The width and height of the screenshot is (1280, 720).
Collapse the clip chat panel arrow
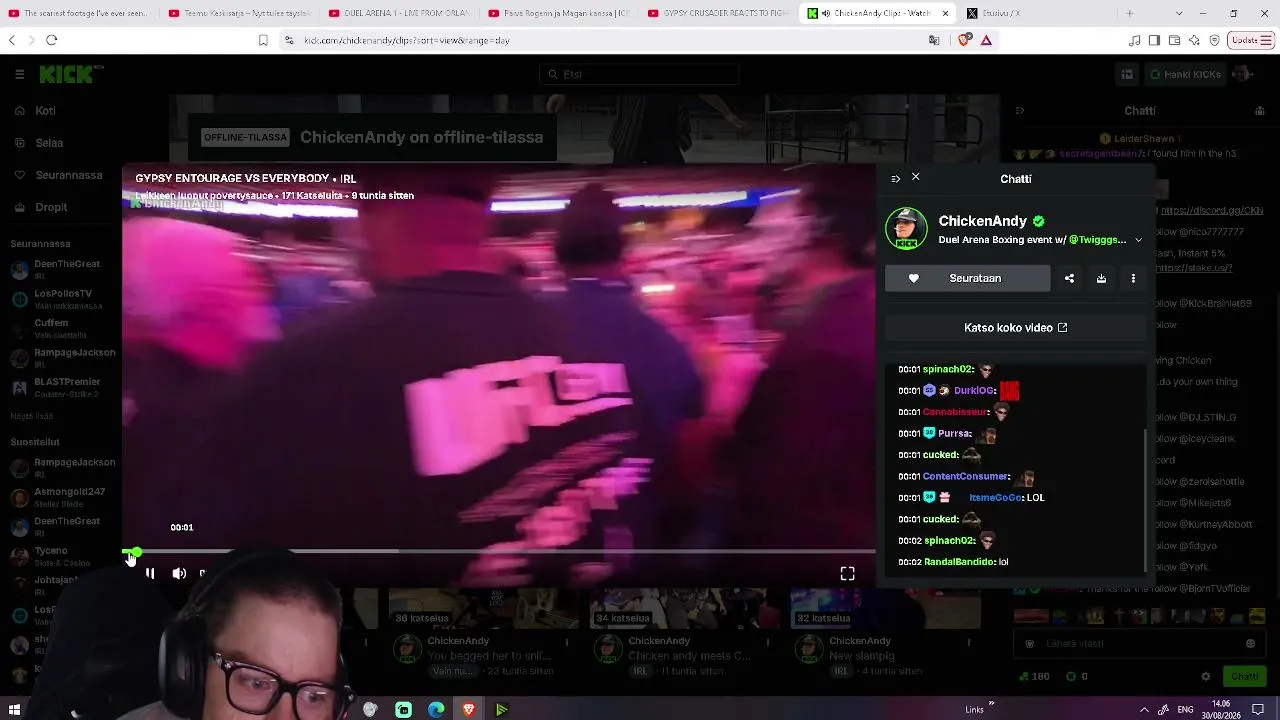(x=895, y=179)
